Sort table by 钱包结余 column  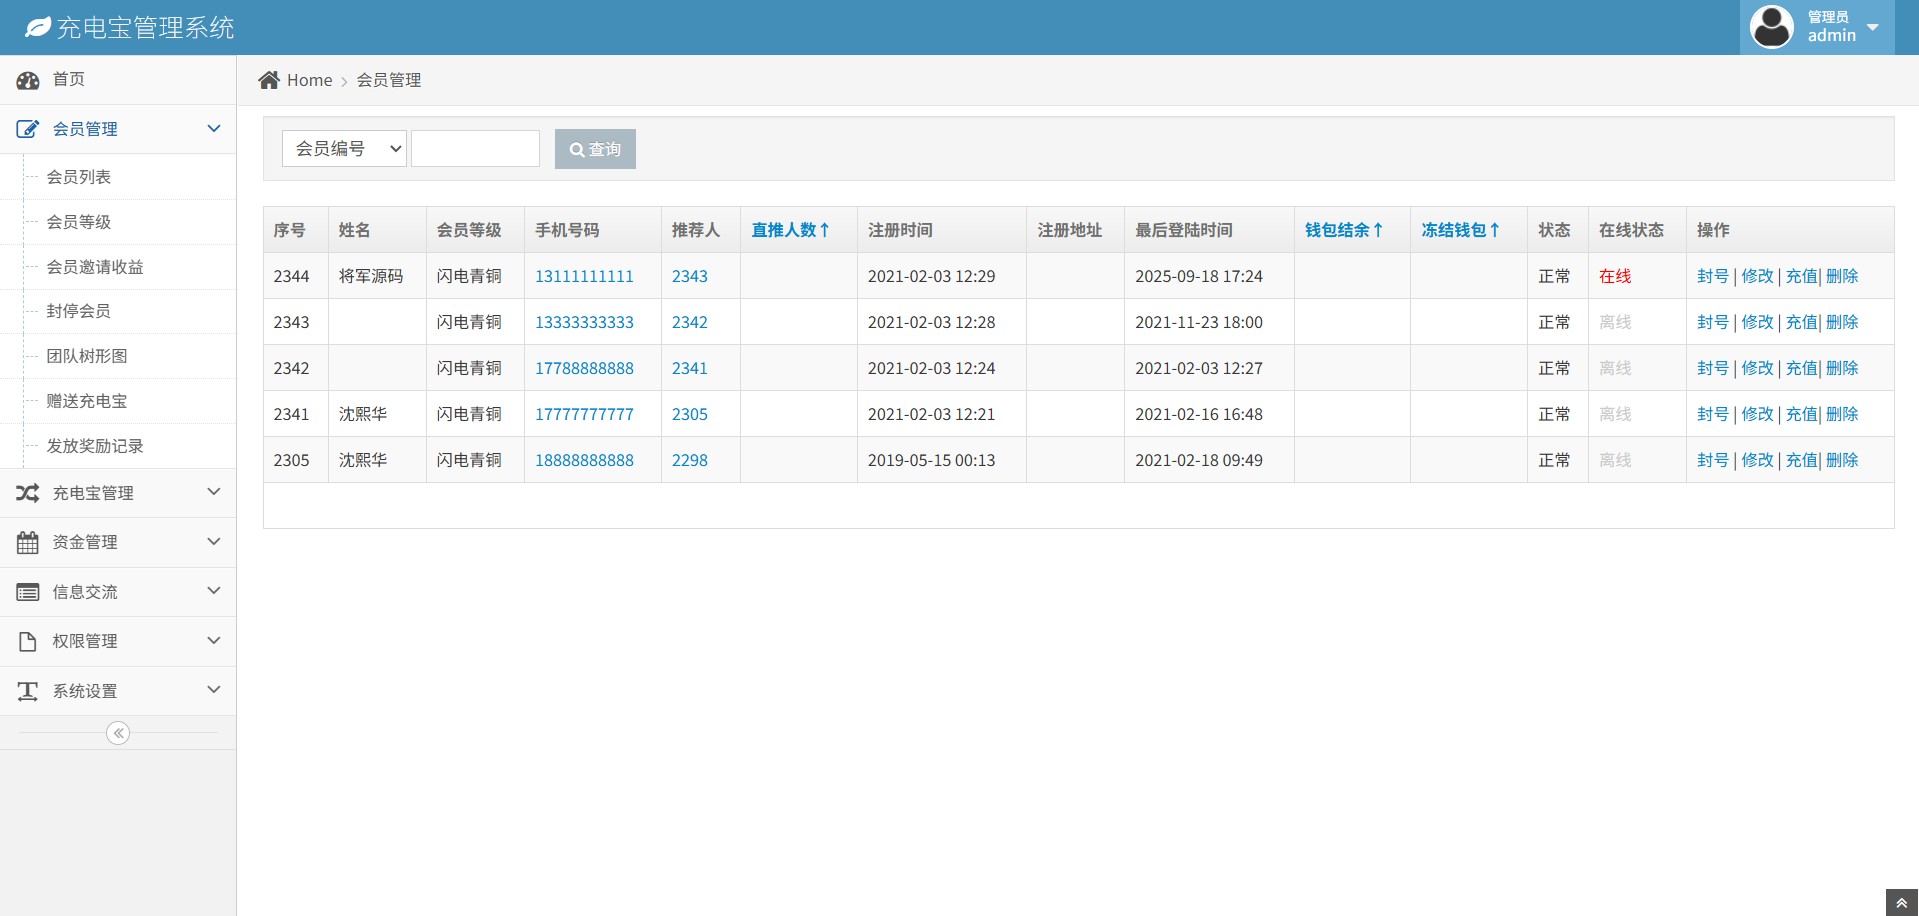tap(1343, 230)
